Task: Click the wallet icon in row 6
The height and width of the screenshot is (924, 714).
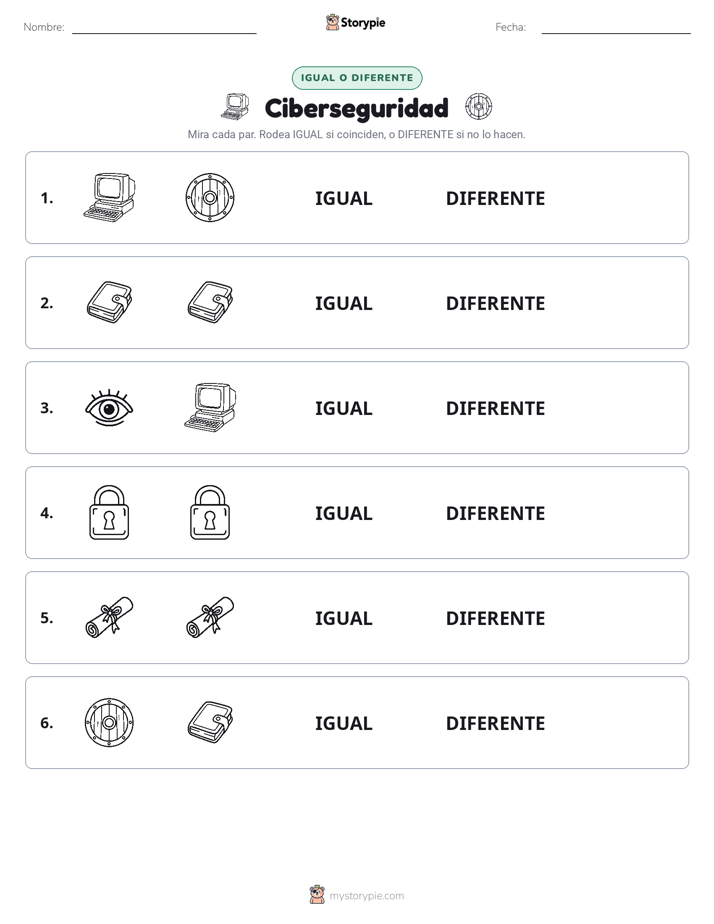Action: [x=210, y=722]
